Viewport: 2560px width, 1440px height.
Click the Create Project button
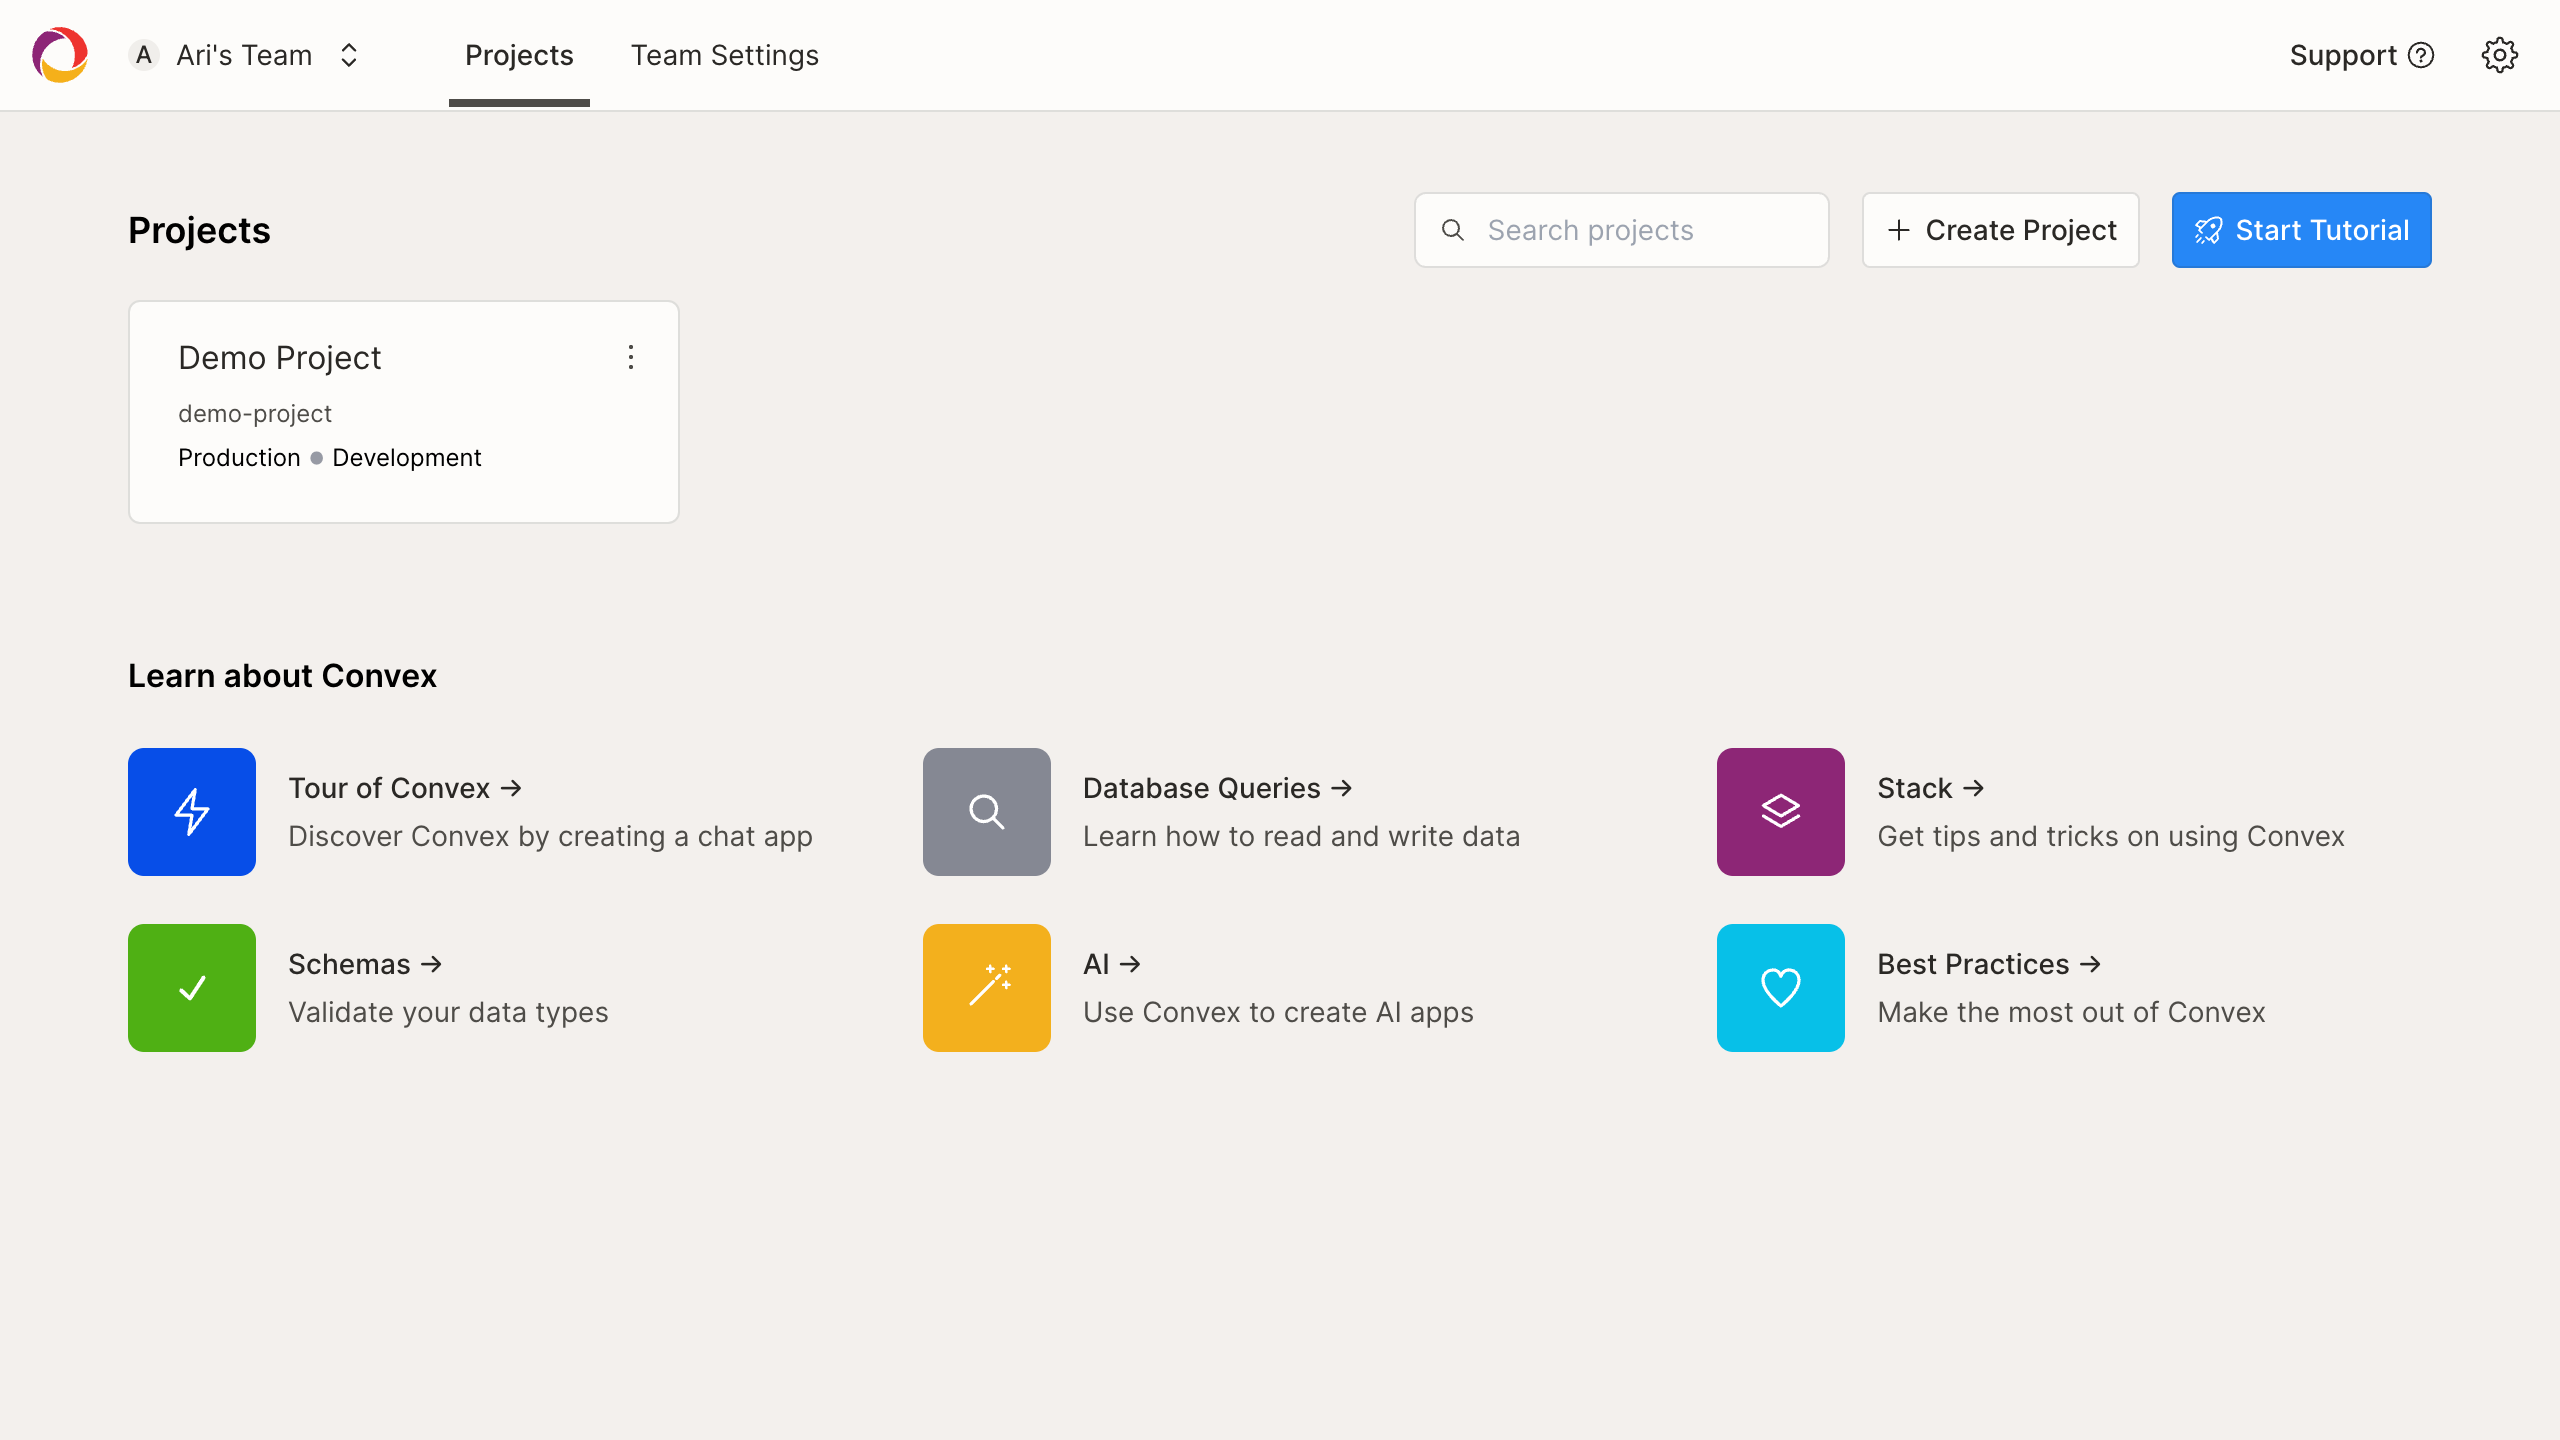point(2001,230)
